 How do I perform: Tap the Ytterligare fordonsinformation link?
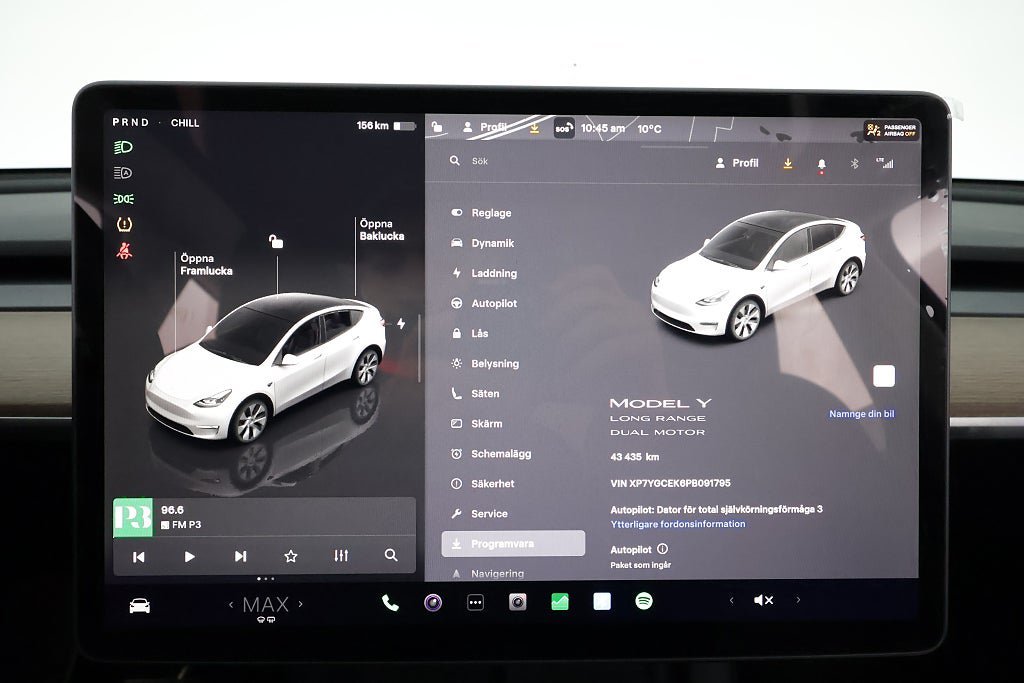678,524
